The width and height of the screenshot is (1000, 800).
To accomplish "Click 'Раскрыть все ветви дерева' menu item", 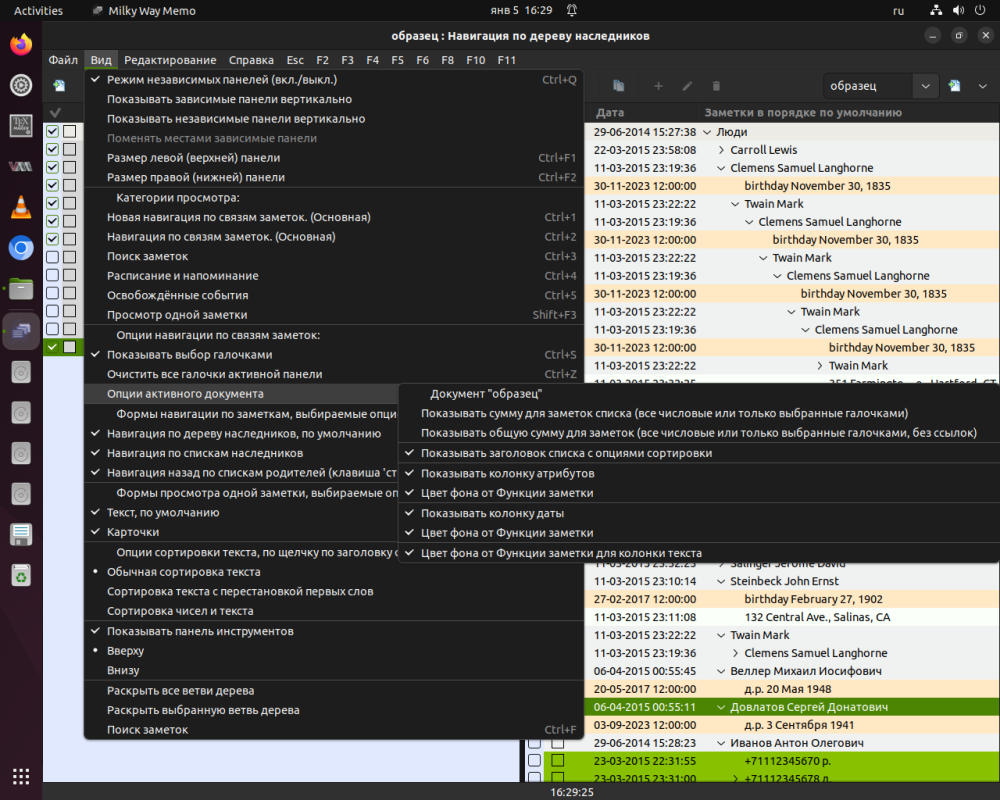I will point(180,691).
